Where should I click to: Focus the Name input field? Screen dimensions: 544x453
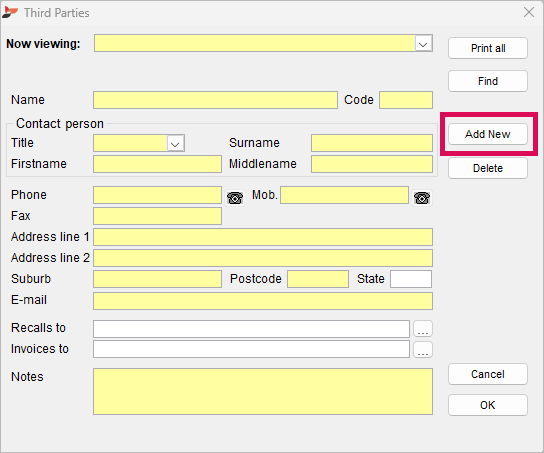tap(215, 100)
